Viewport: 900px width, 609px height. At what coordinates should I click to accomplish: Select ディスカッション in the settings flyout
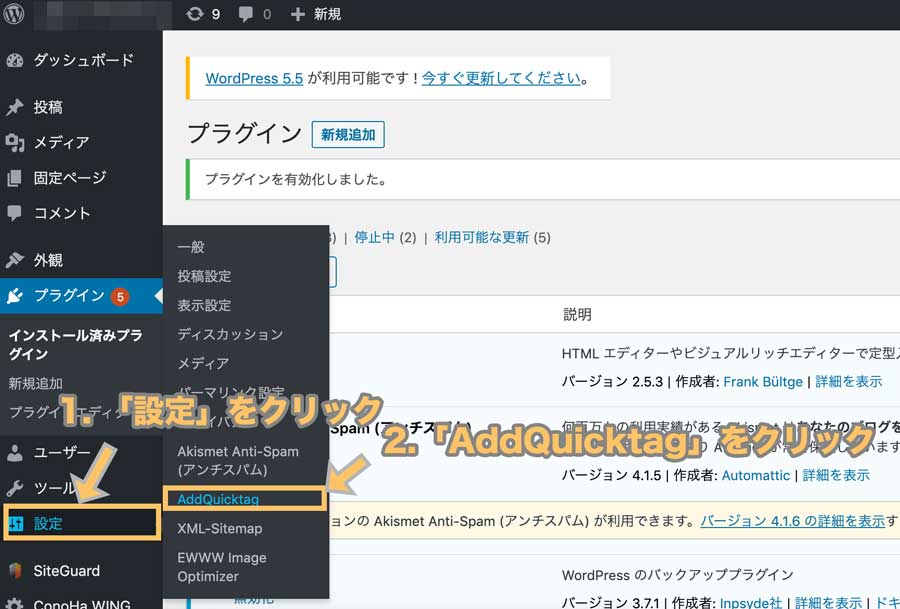click(230, 334)
